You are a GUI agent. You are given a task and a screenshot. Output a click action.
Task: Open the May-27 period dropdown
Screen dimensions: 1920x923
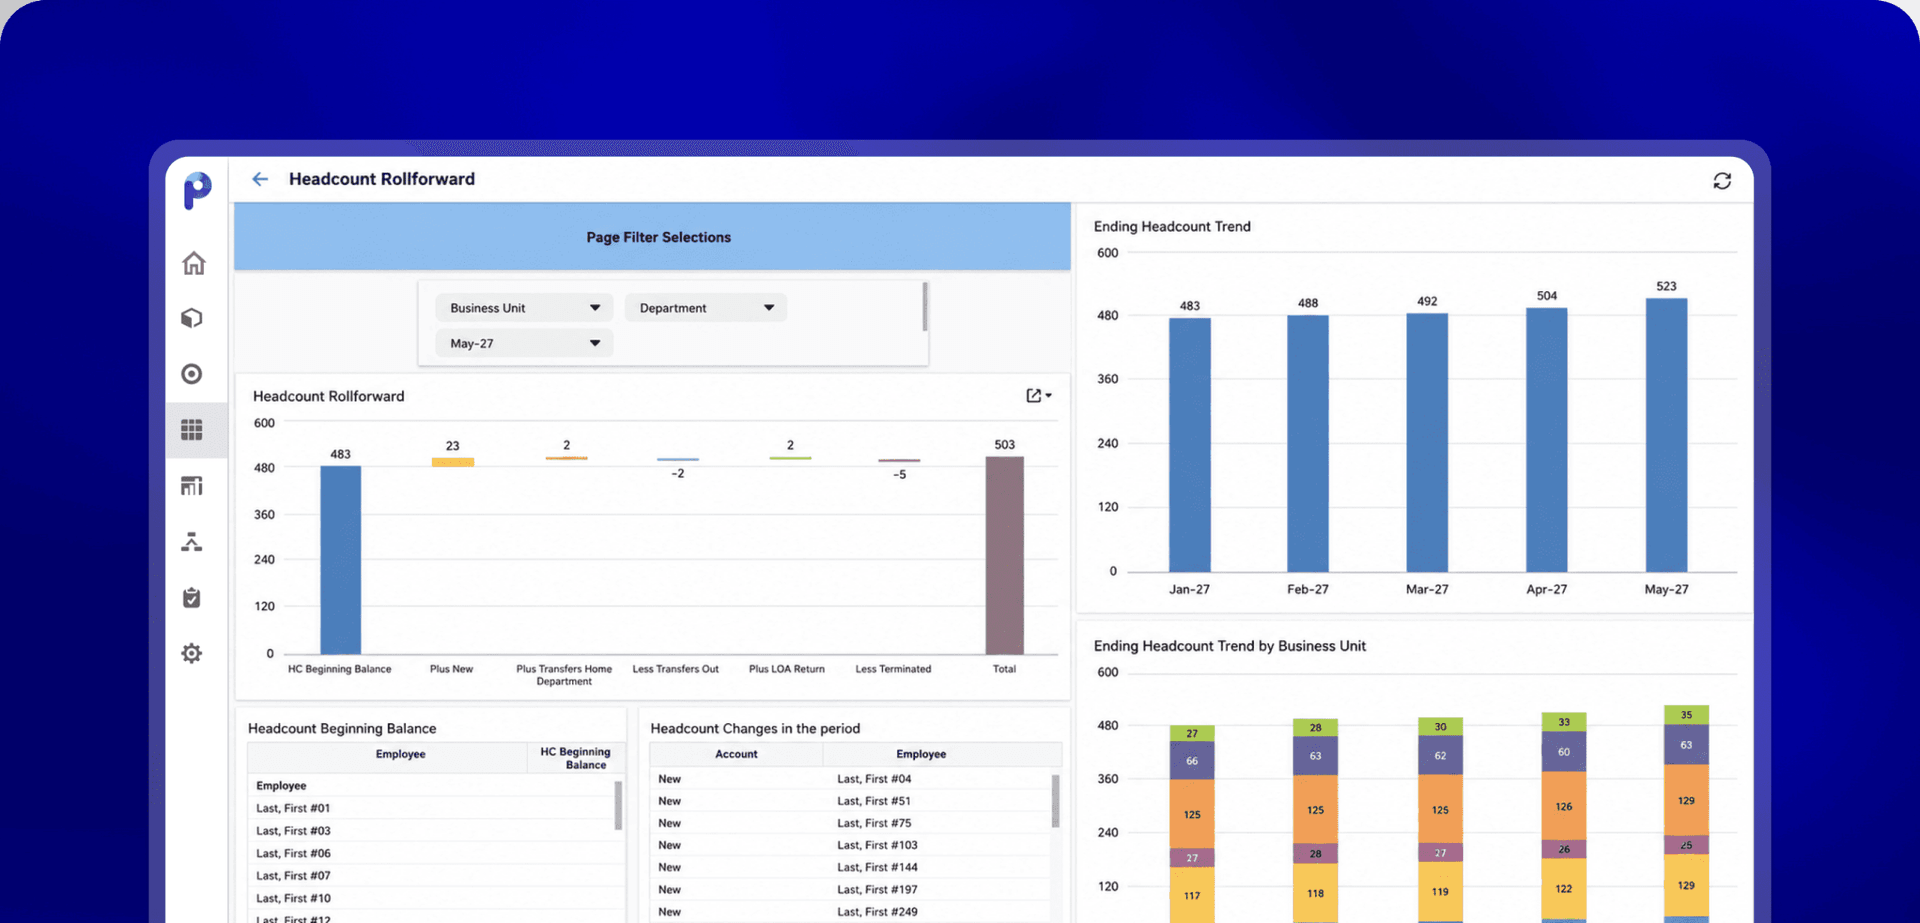pyautogui.click(x=524, y=343)
